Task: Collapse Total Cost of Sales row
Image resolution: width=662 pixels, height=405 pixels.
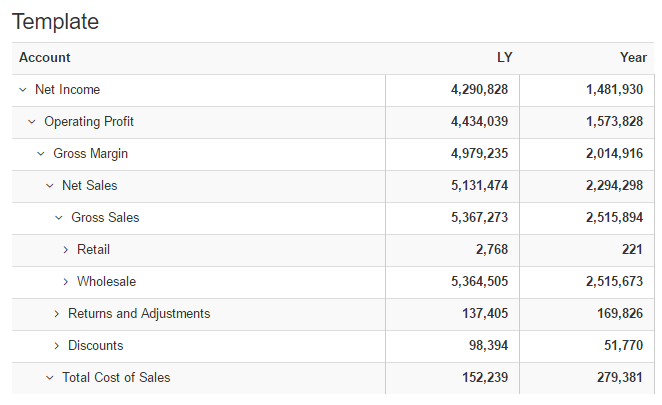Action: click(x=49, y=378)
